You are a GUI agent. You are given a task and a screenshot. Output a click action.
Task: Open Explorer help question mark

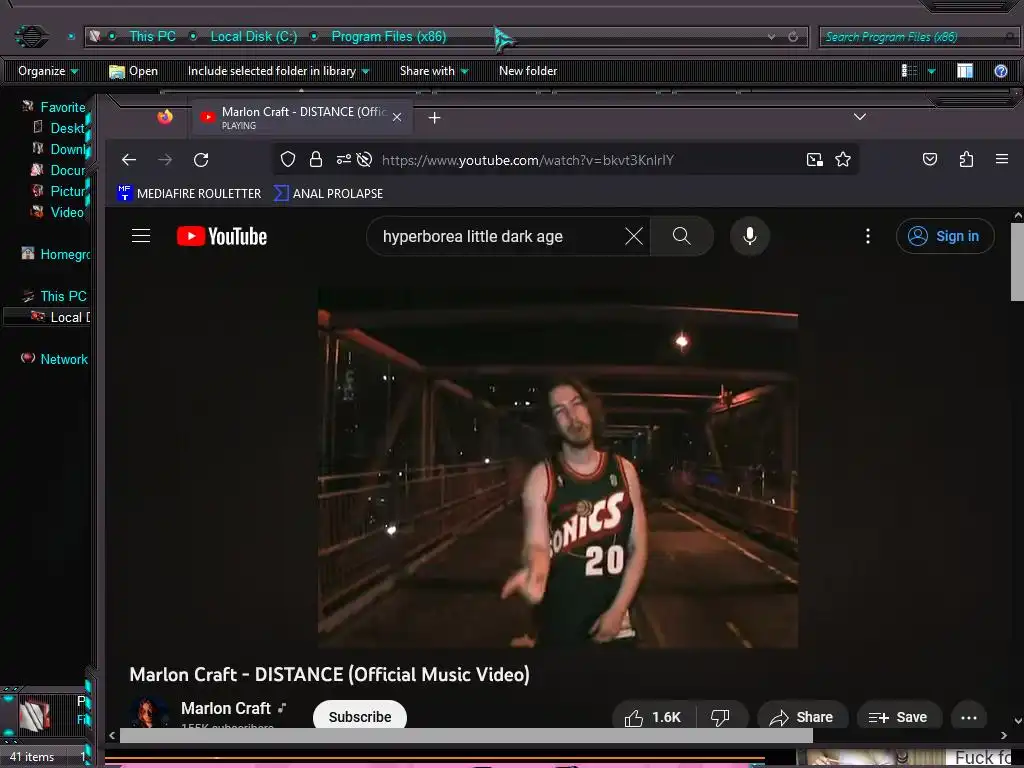[x=1000, y=71]
